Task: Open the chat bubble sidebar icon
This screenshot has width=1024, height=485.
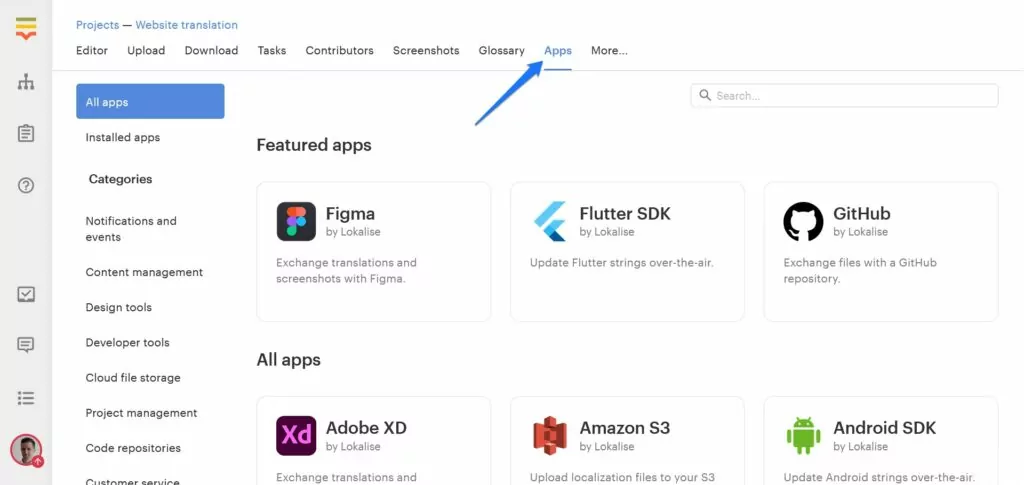Action: pos(25,345)
